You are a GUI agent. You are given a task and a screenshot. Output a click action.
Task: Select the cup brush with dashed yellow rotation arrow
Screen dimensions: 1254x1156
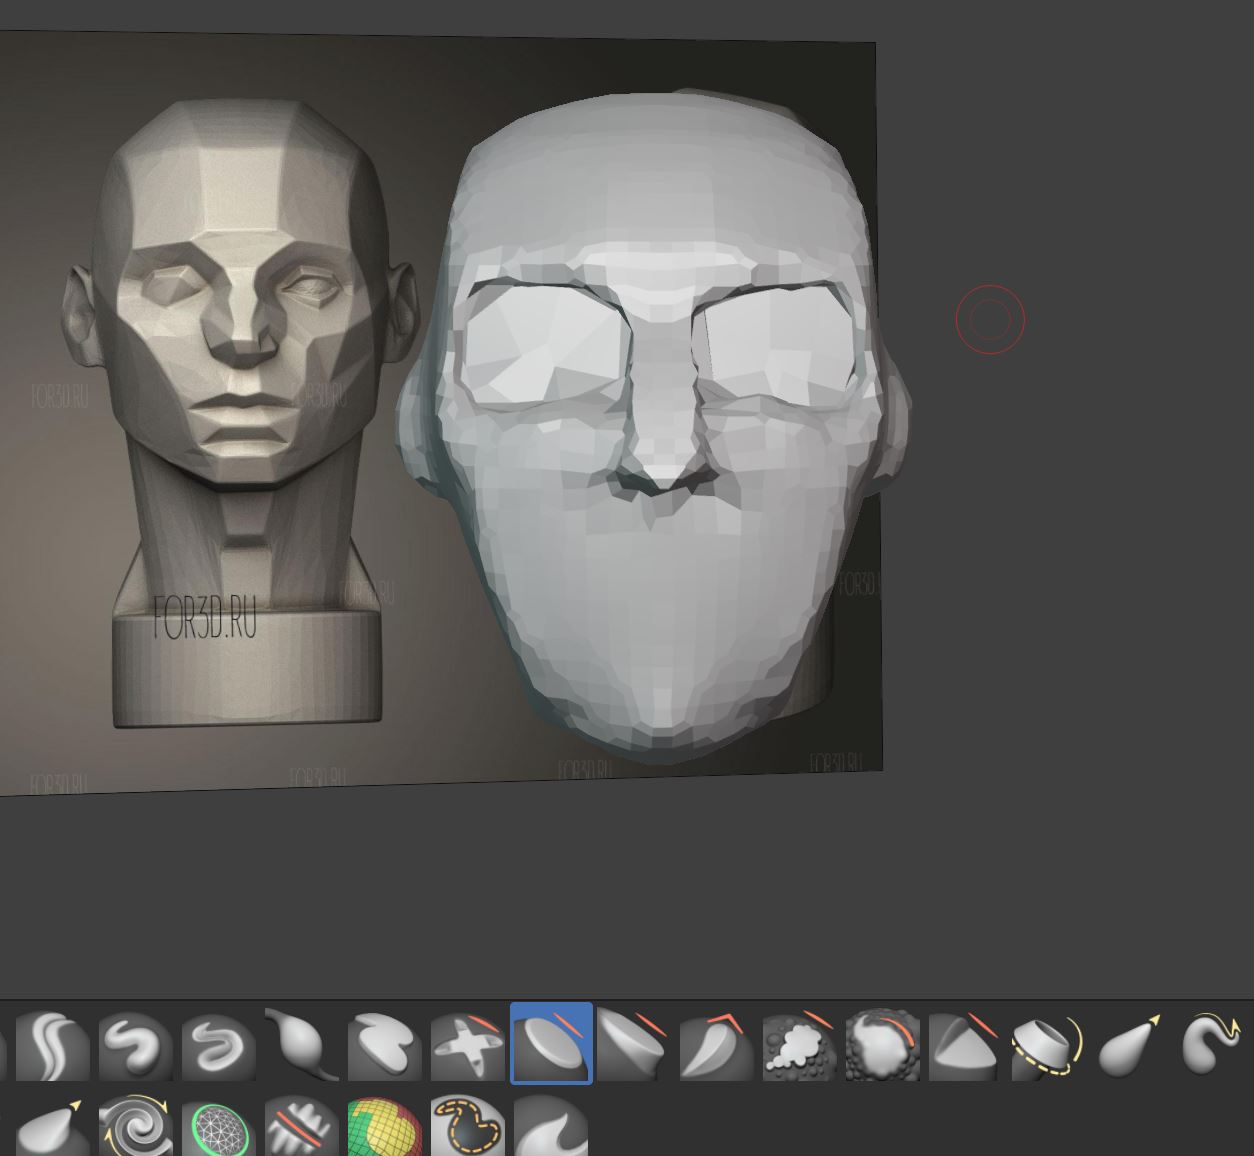1048,1045
